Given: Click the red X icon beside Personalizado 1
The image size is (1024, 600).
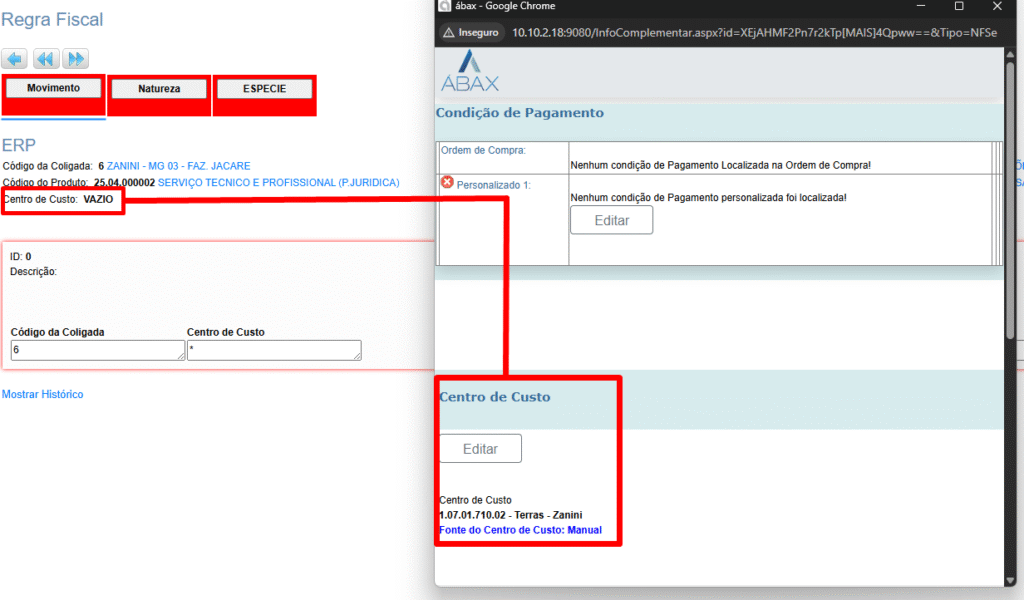Looking at the screenshot, I should pos(447,183).
